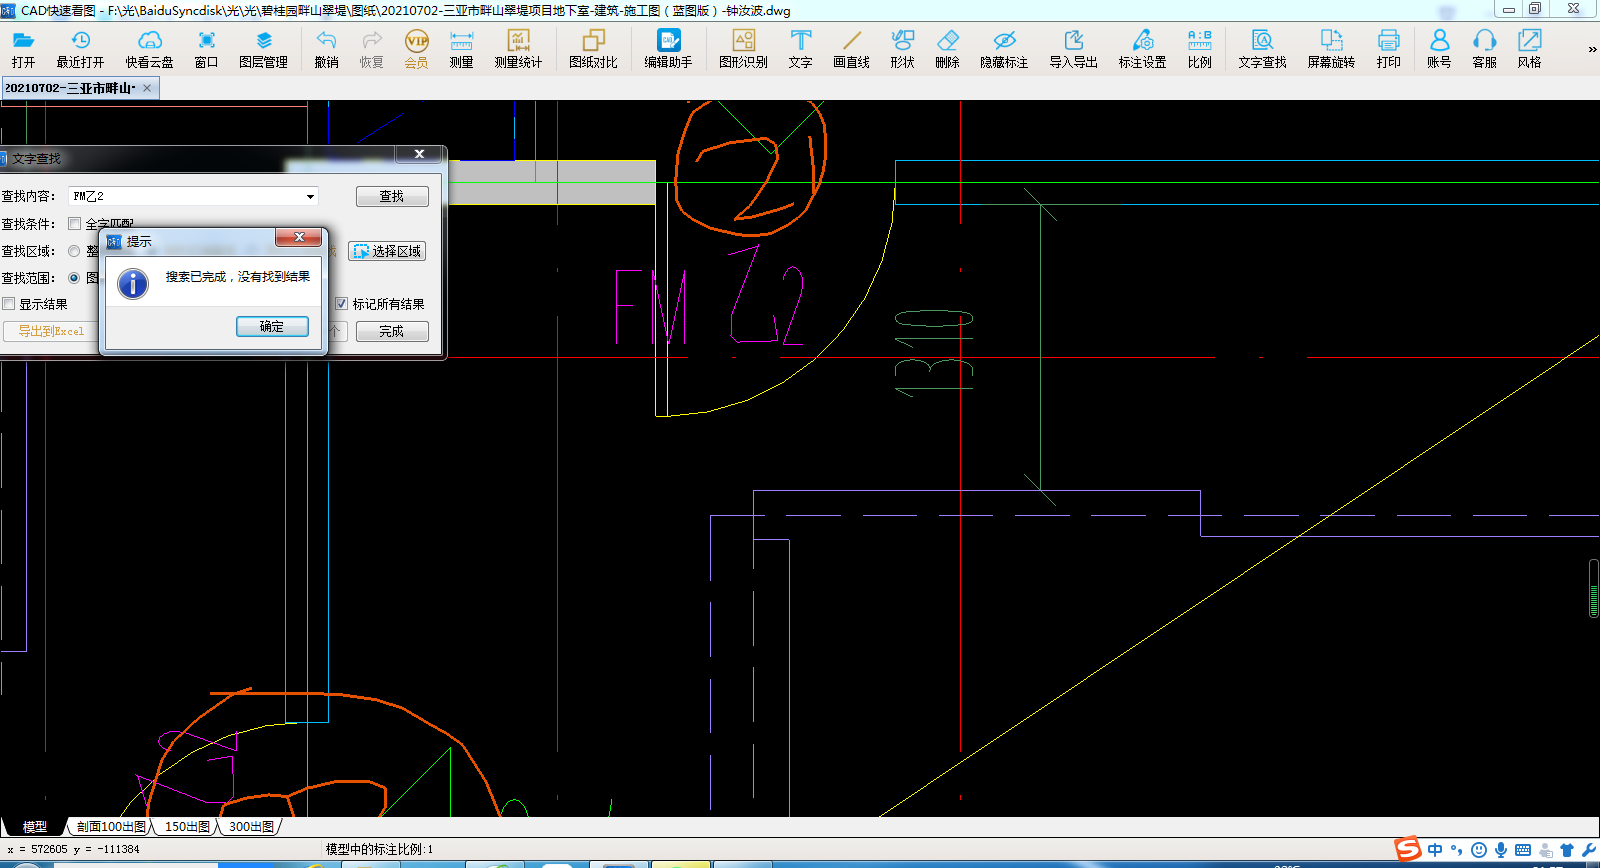Open the 账号 account icon
Screen dimensions: 1600x868
[1439, 48]
